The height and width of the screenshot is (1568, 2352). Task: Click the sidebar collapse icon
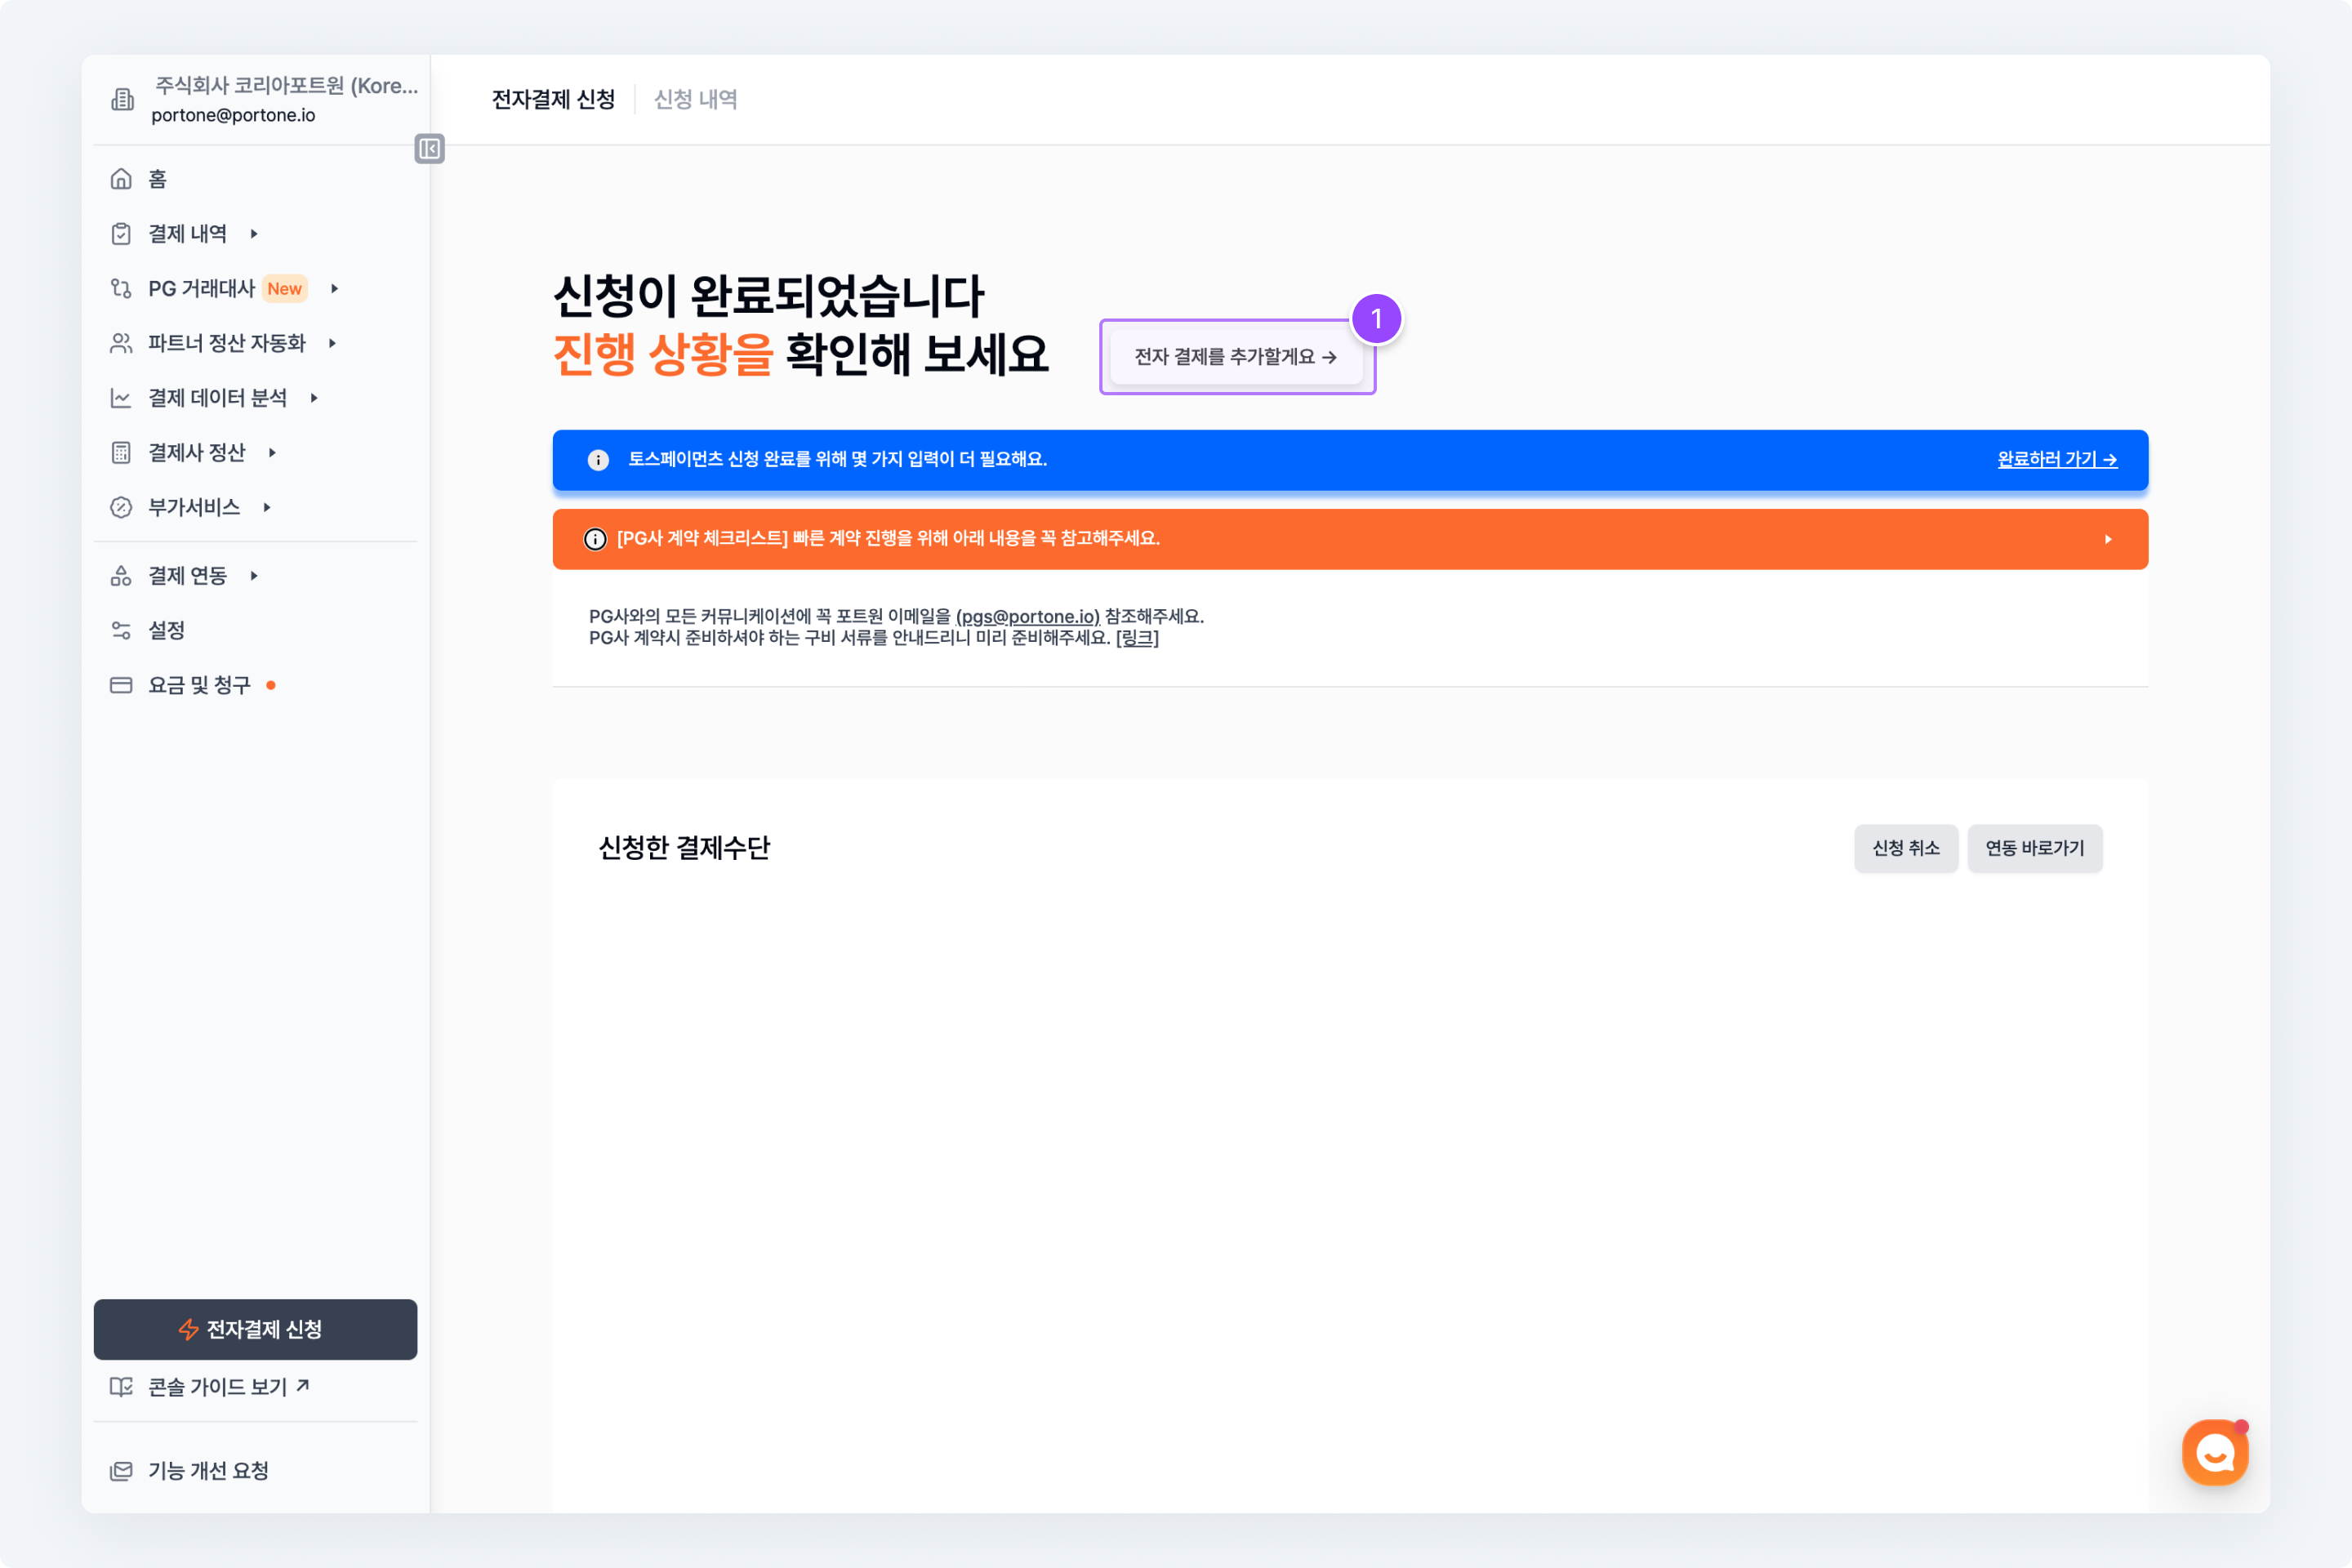tap(429, 149)
